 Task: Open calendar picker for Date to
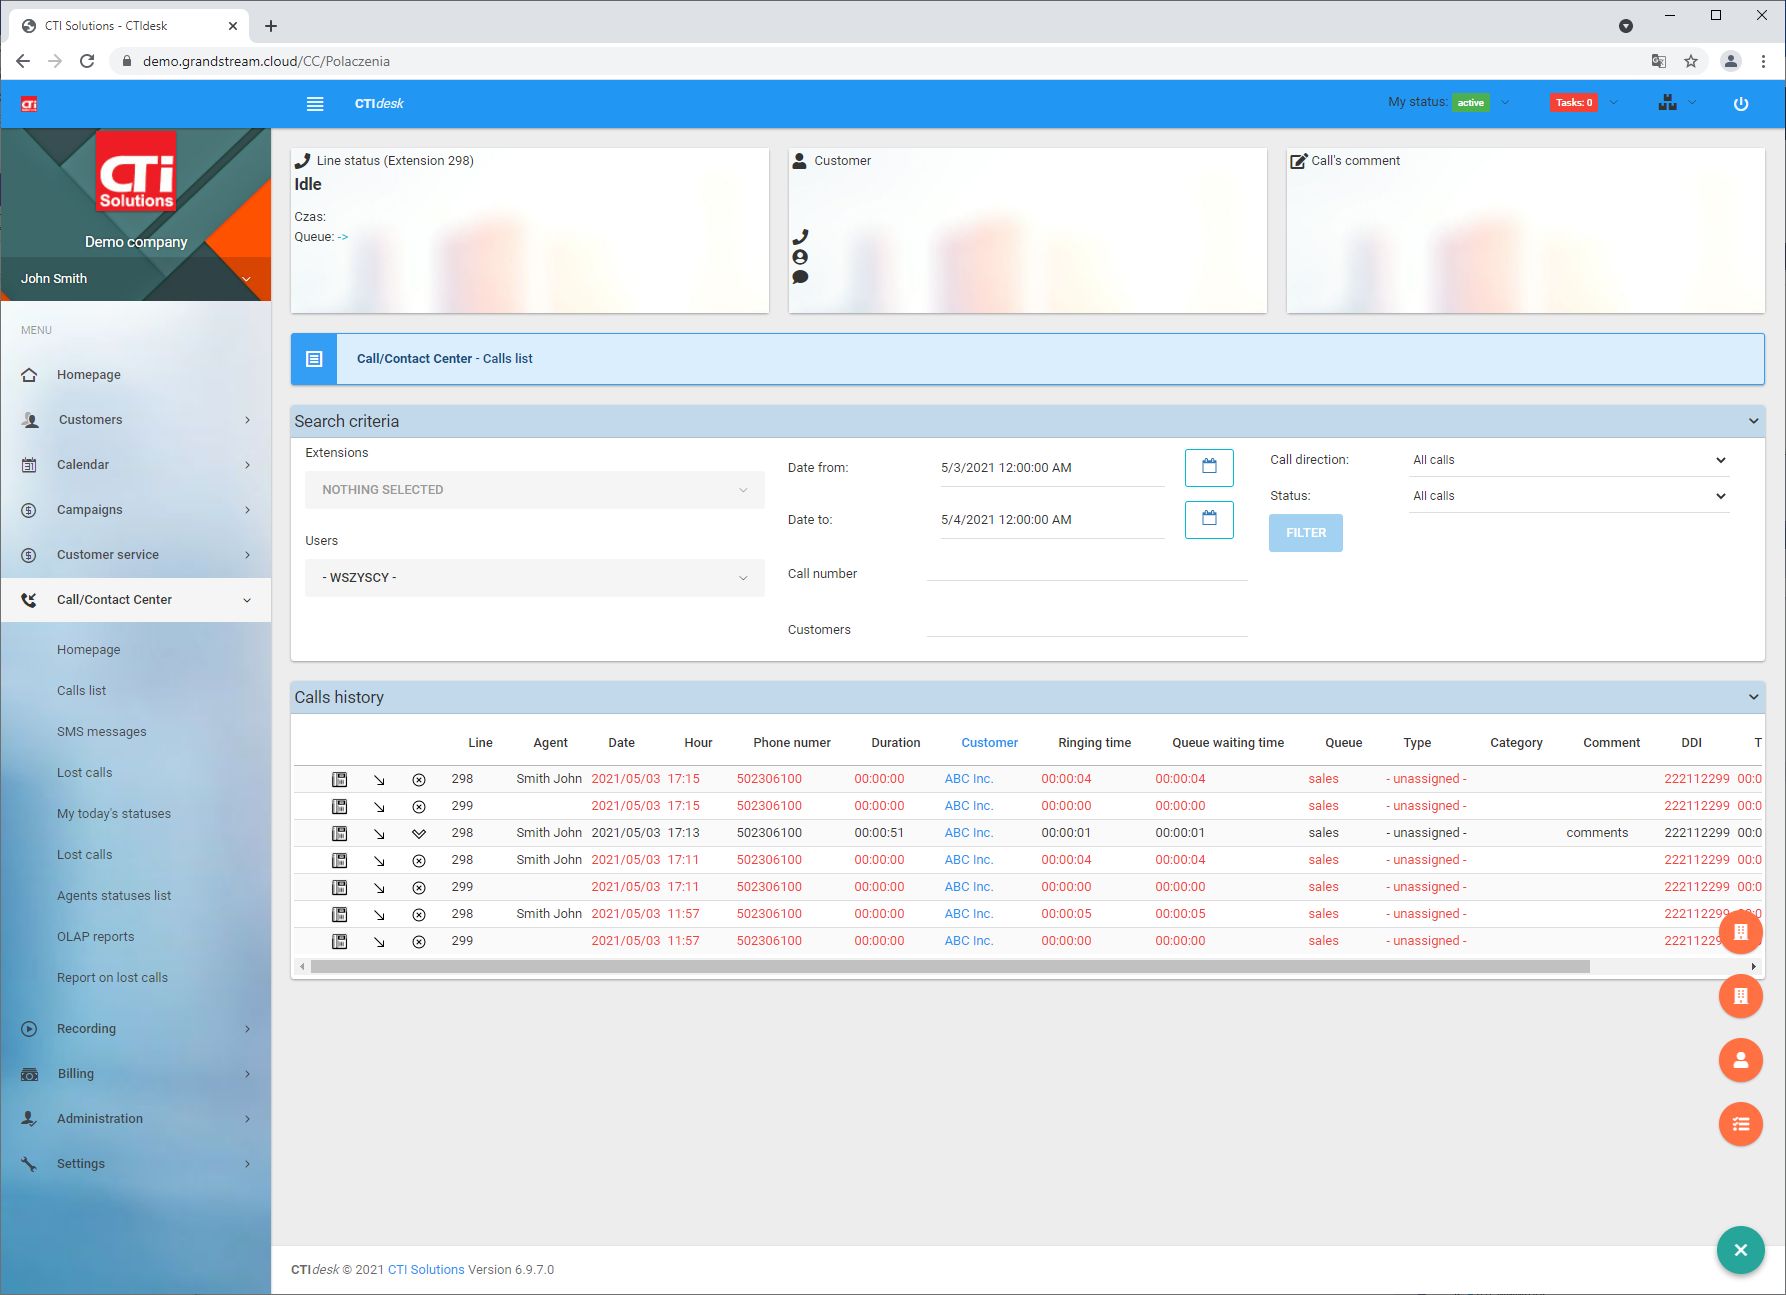point(1209,519)
